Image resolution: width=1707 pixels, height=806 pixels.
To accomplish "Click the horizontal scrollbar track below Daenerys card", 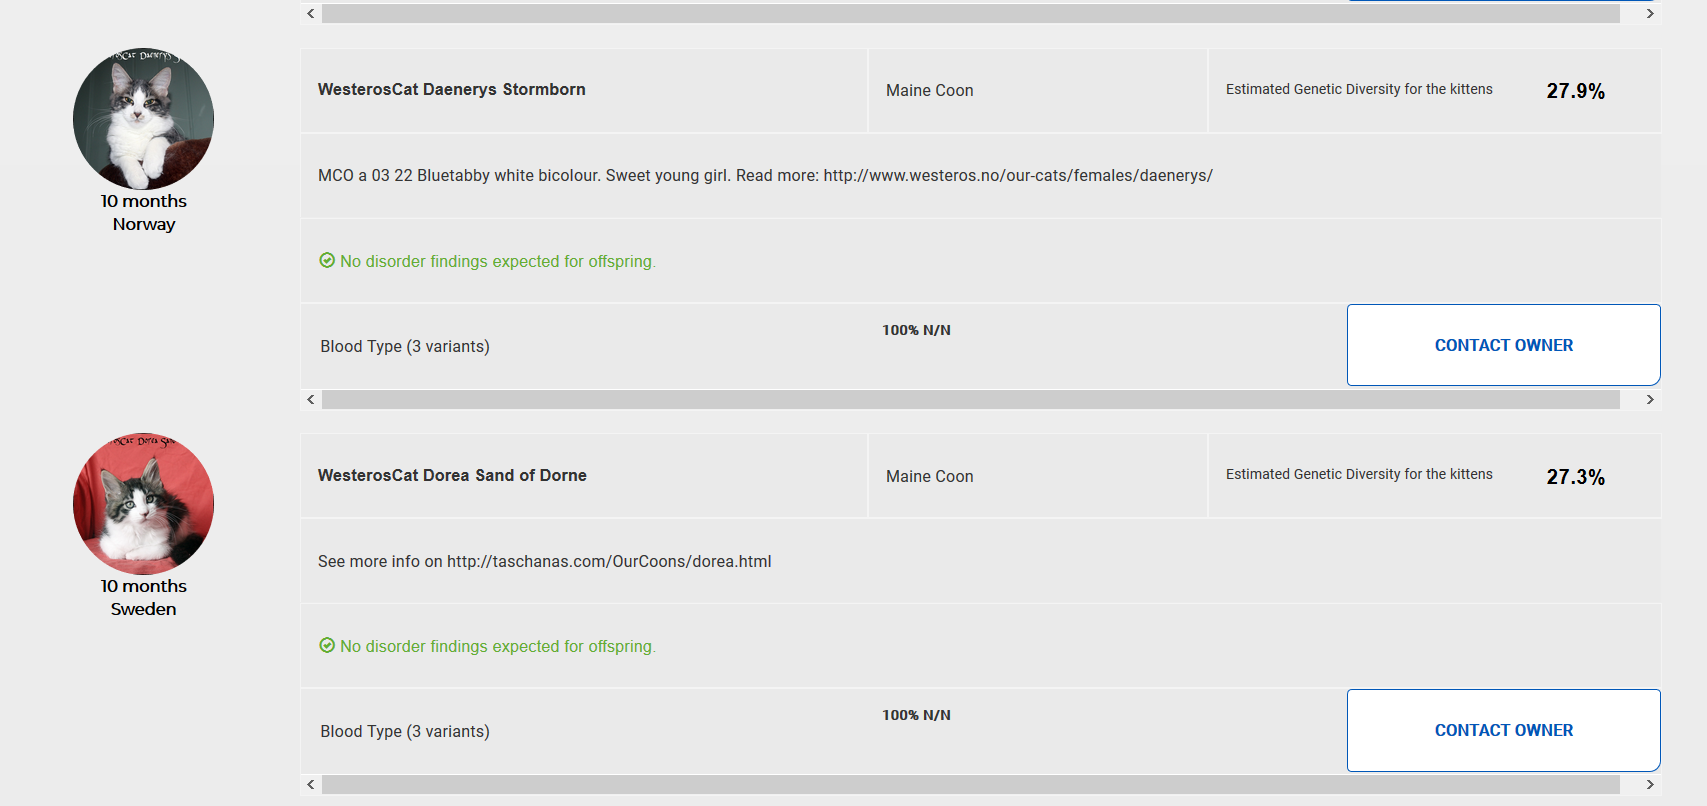I will point(970,400).
